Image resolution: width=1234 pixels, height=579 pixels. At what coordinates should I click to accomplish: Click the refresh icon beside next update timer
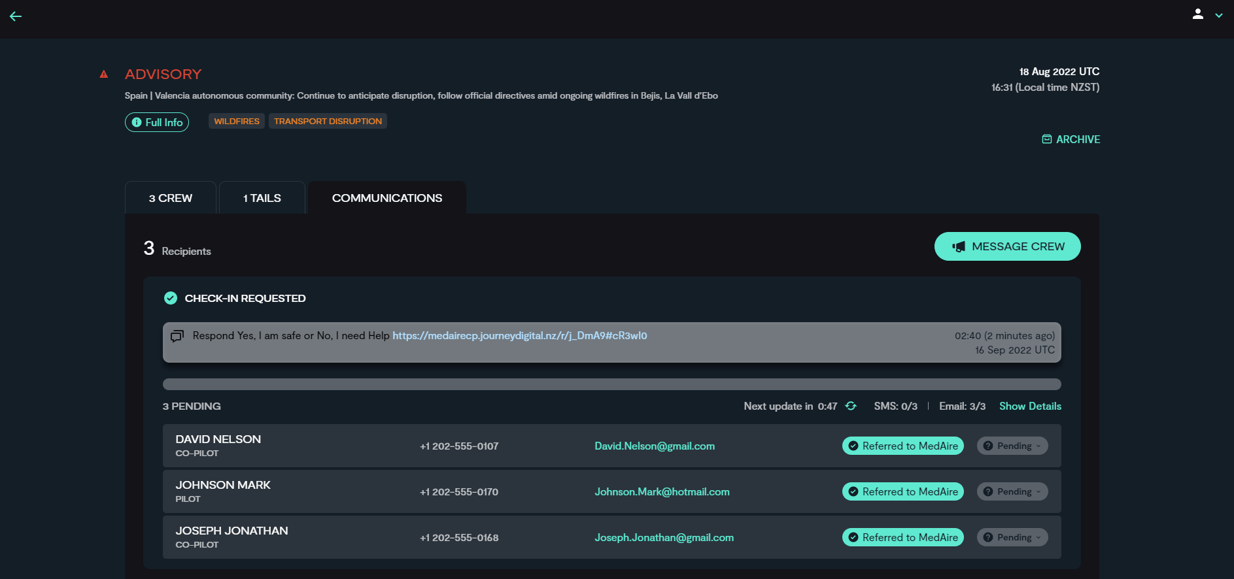(x=851, y=406)
